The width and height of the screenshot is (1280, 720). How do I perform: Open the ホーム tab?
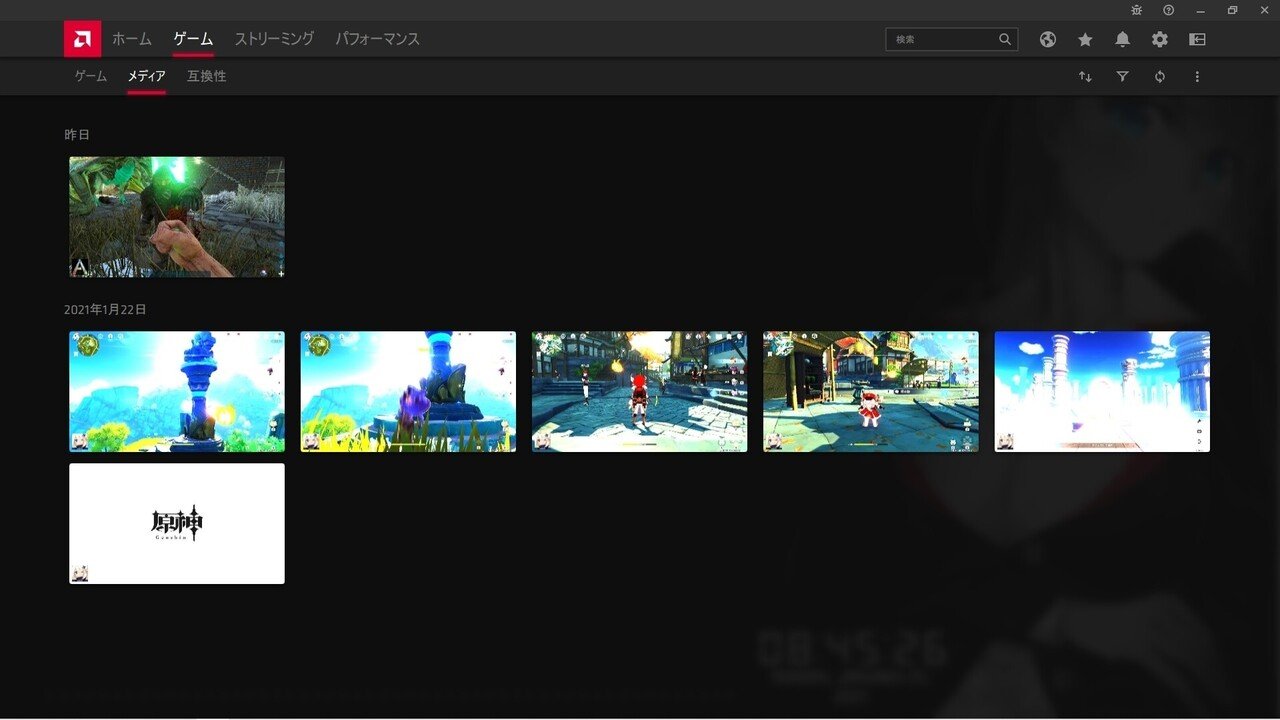(131, 39)
